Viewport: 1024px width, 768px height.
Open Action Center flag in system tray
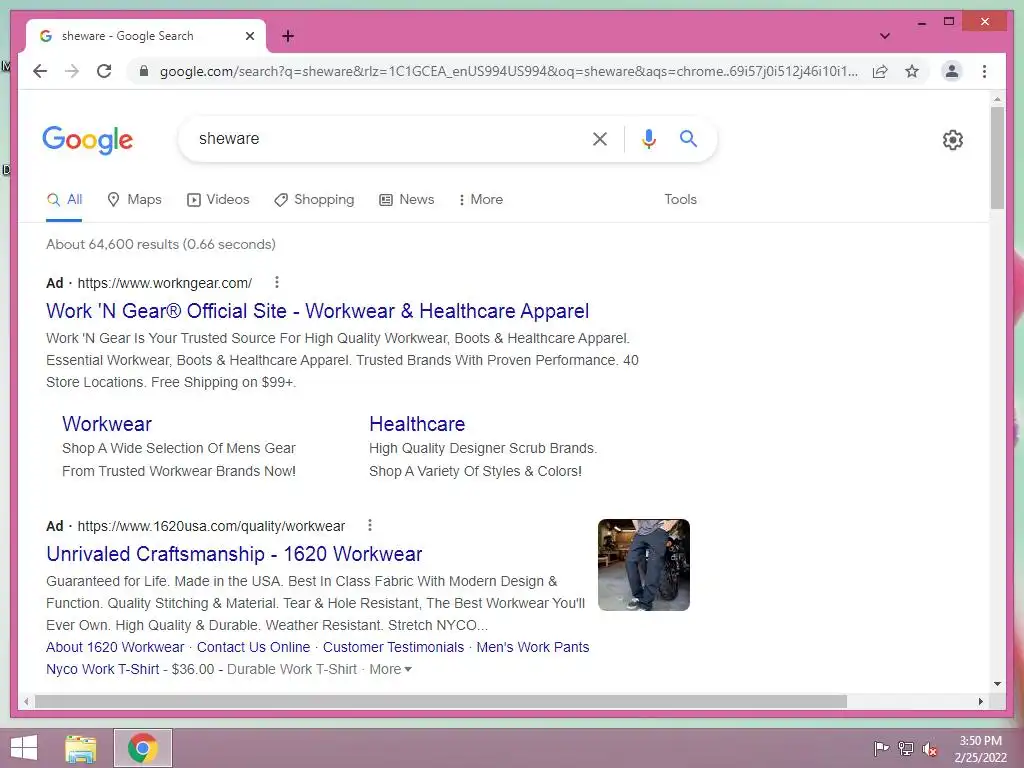point(881,748)
